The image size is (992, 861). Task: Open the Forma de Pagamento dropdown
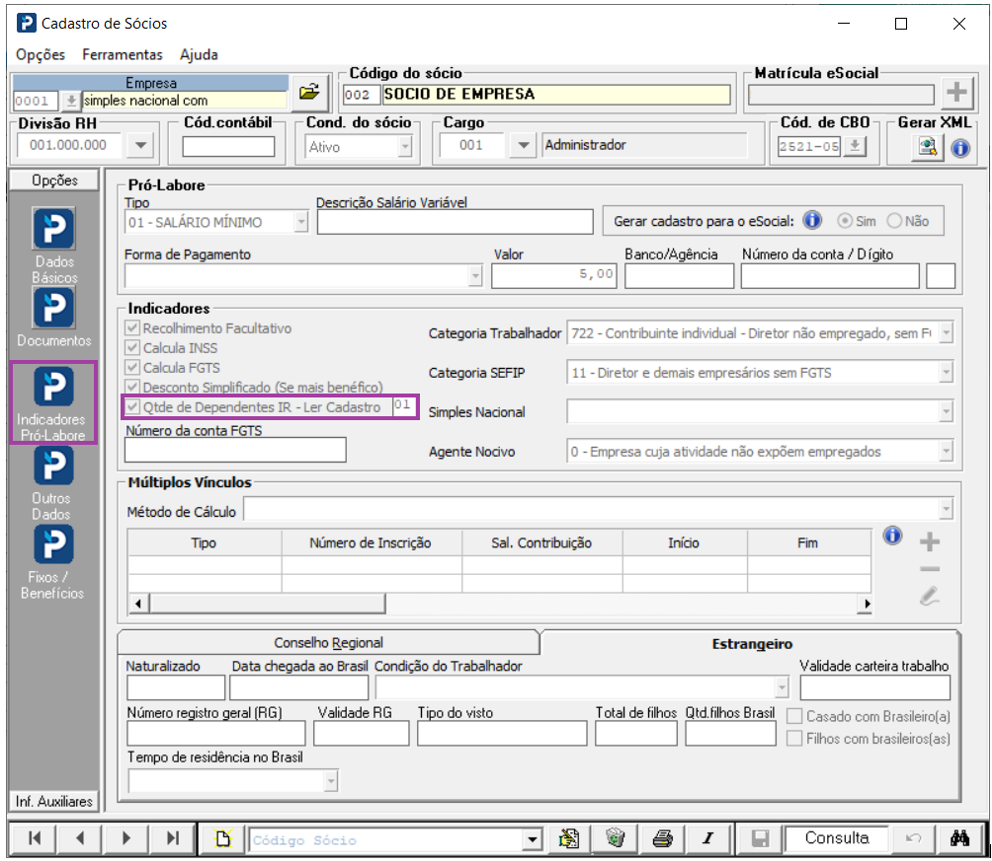click(475, 276)
